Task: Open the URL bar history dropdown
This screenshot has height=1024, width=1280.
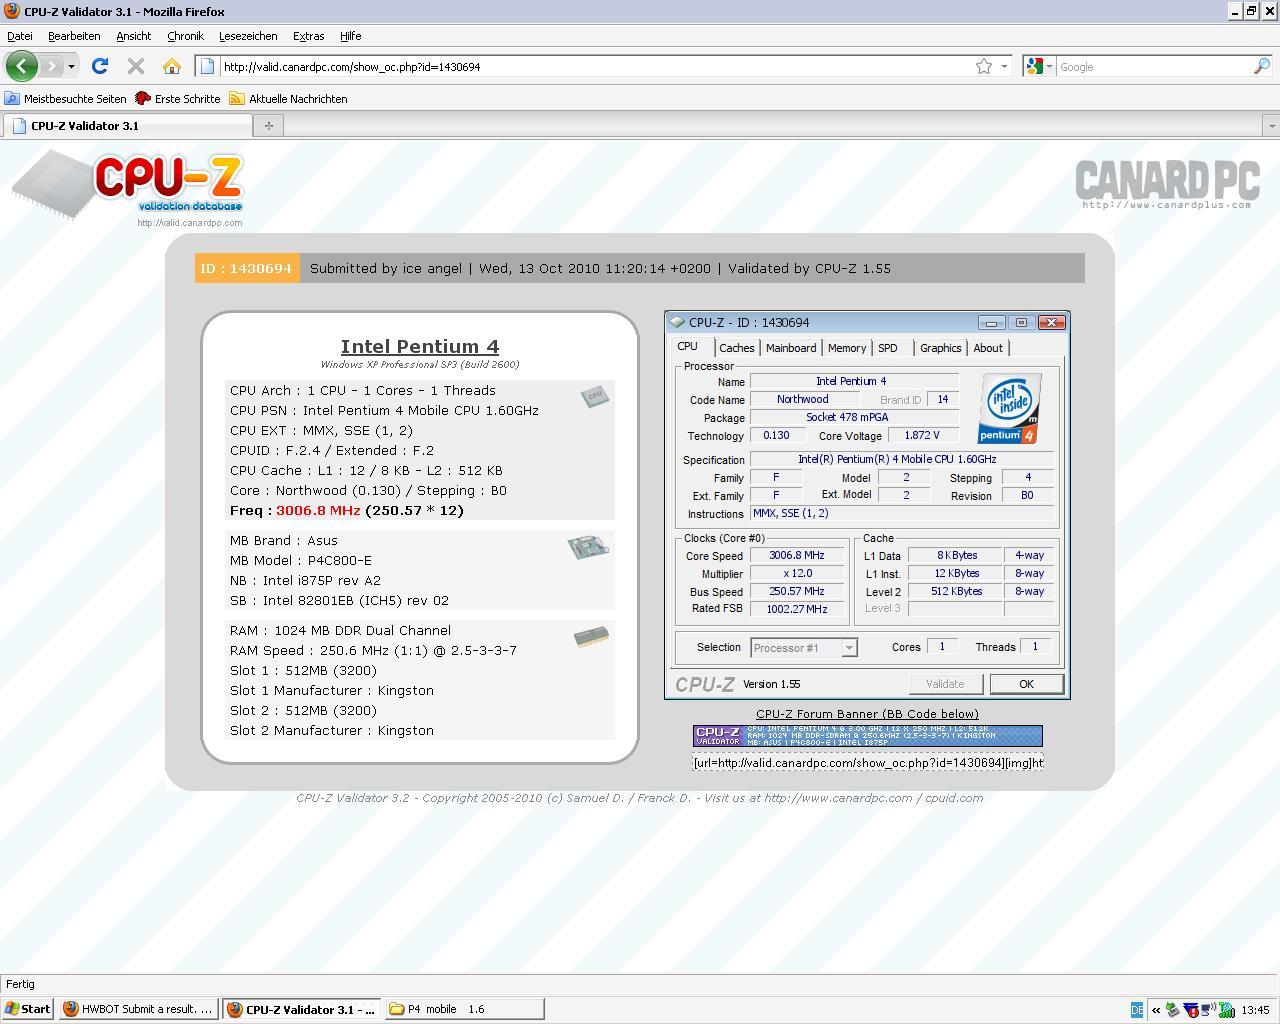Action: click(1004, 66)
